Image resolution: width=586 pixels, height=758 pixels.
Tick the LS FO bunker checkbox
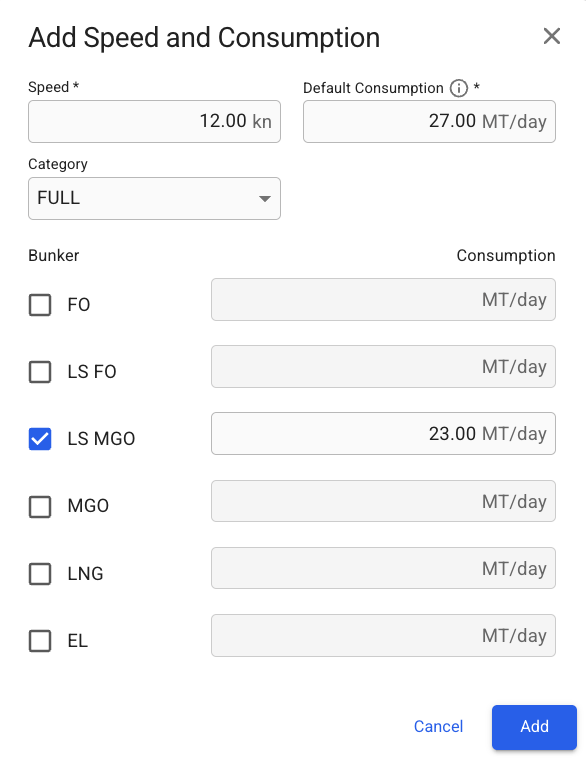[40, 372]
